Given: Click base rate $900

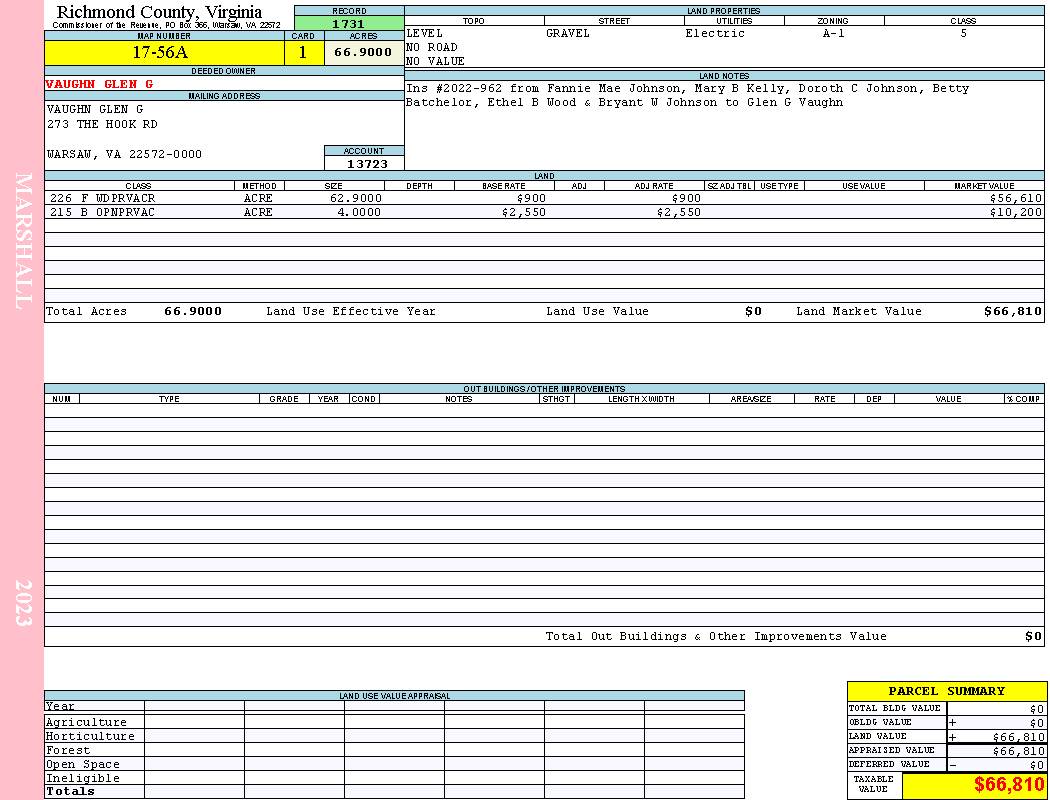Looking at the screenshot, I should (531, 199).
